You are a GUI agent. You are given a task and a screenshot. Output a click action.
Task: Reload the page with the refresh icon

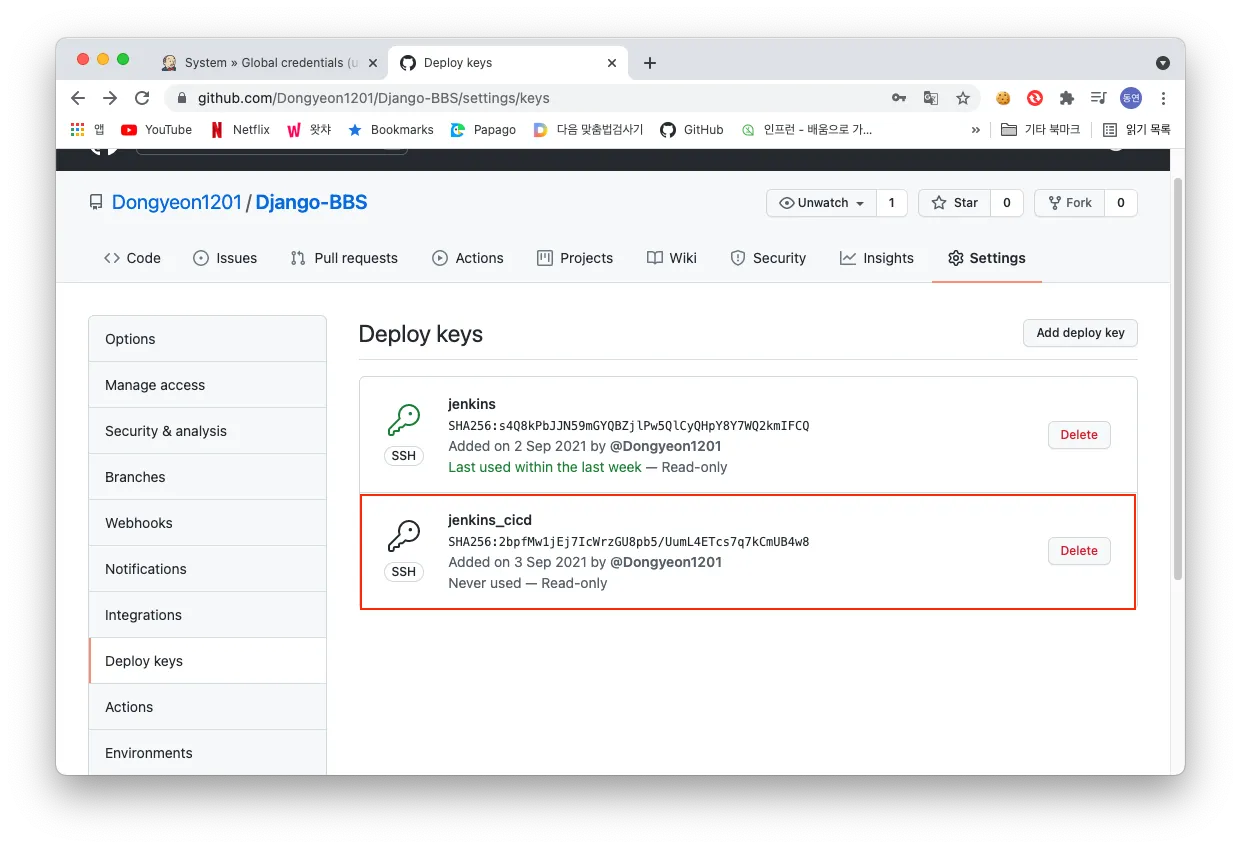142,98
